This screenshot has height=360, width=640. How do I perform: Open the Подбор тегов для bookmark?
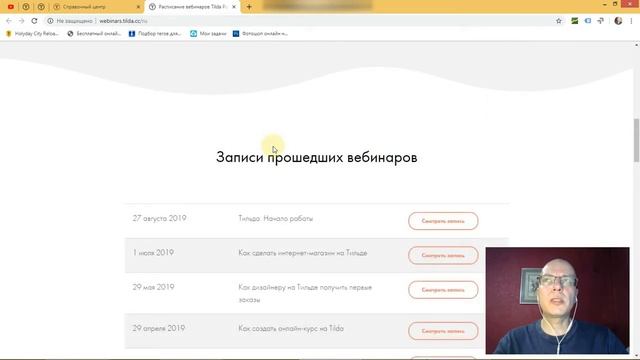[x=155, y=34]
